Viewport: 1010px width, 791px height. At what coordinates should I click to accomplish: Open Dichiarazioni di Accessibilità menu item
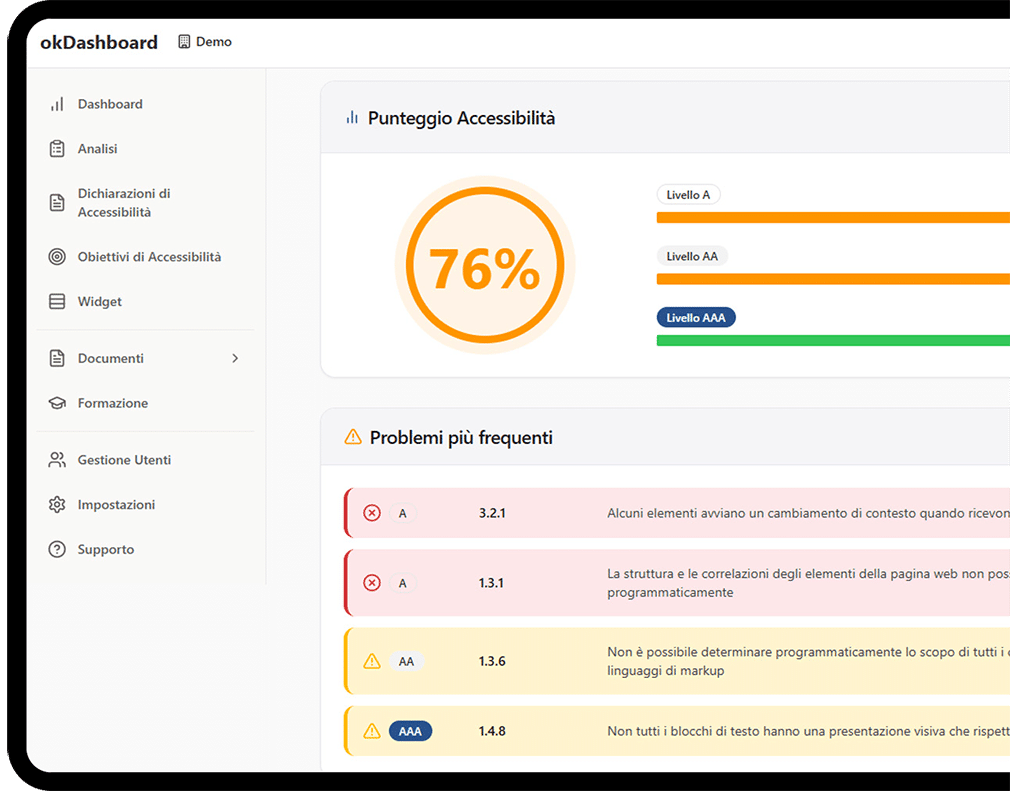(x=124, y=203)
